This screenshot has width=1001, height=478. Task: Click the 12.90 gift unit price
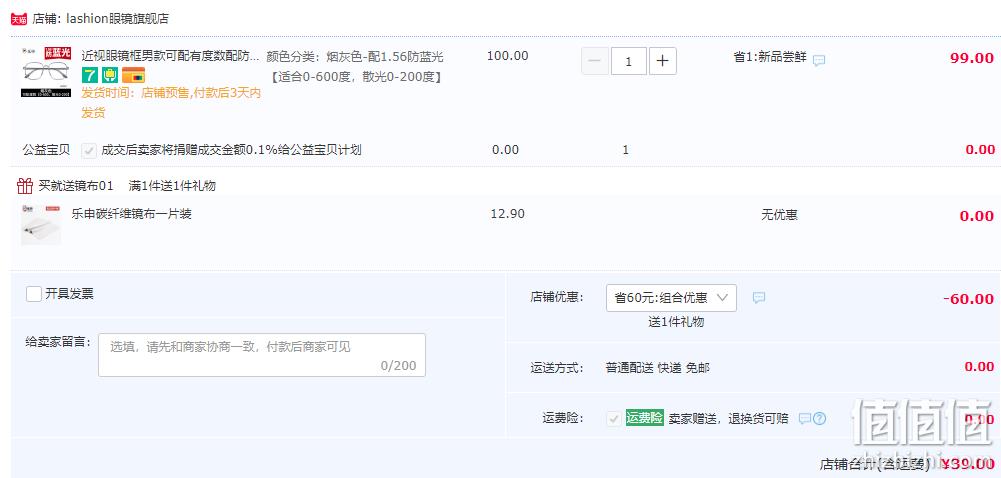pyautogui.click(x=508, y=214)
